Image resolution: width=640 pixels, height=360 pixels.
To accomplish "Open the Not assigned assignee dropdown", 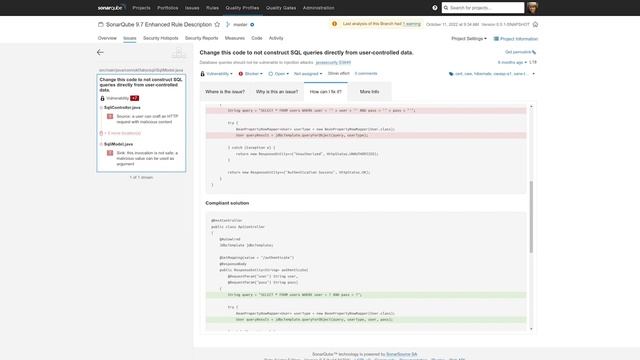I will (x=308, y=74).
